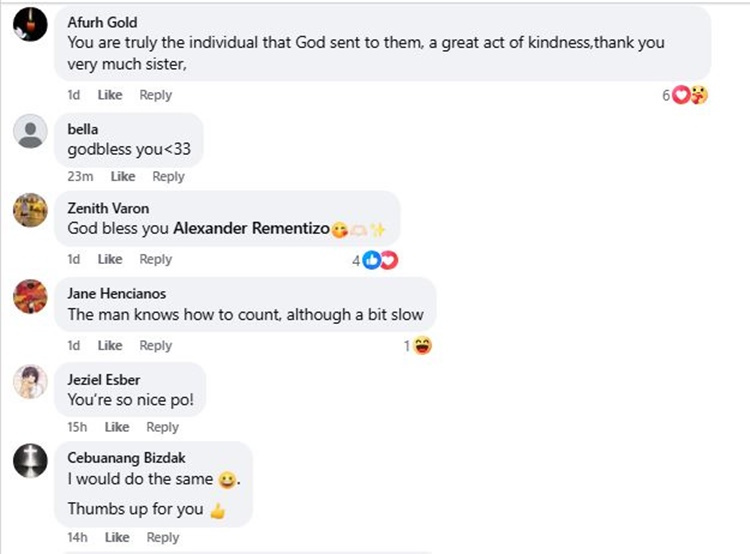
Task: View the haha reaction on Jane Hencianos' comment
Action: (422, 345)
